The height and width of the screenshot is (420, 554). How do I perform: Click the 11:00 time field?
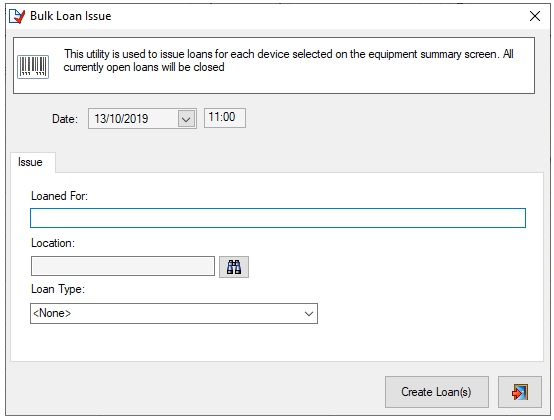225,118
